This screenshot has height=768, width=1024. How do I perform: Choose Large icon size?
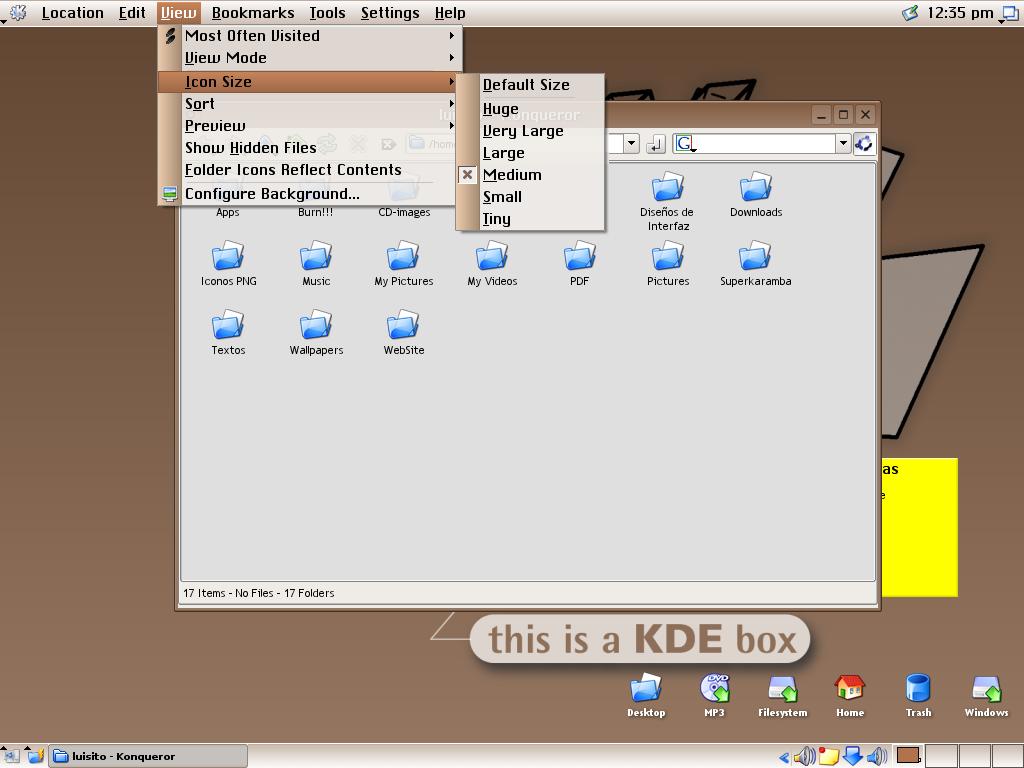coord(530,153)
